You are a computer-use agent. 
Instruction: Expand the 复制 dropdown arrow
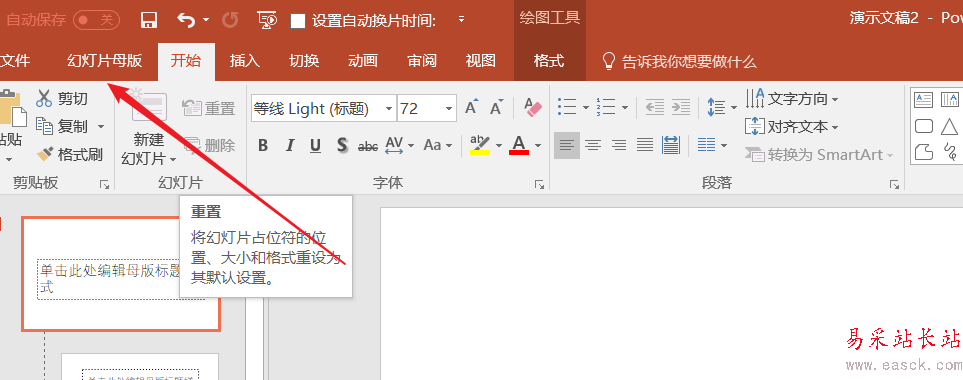pyautogui.click(x=101, y=127)
